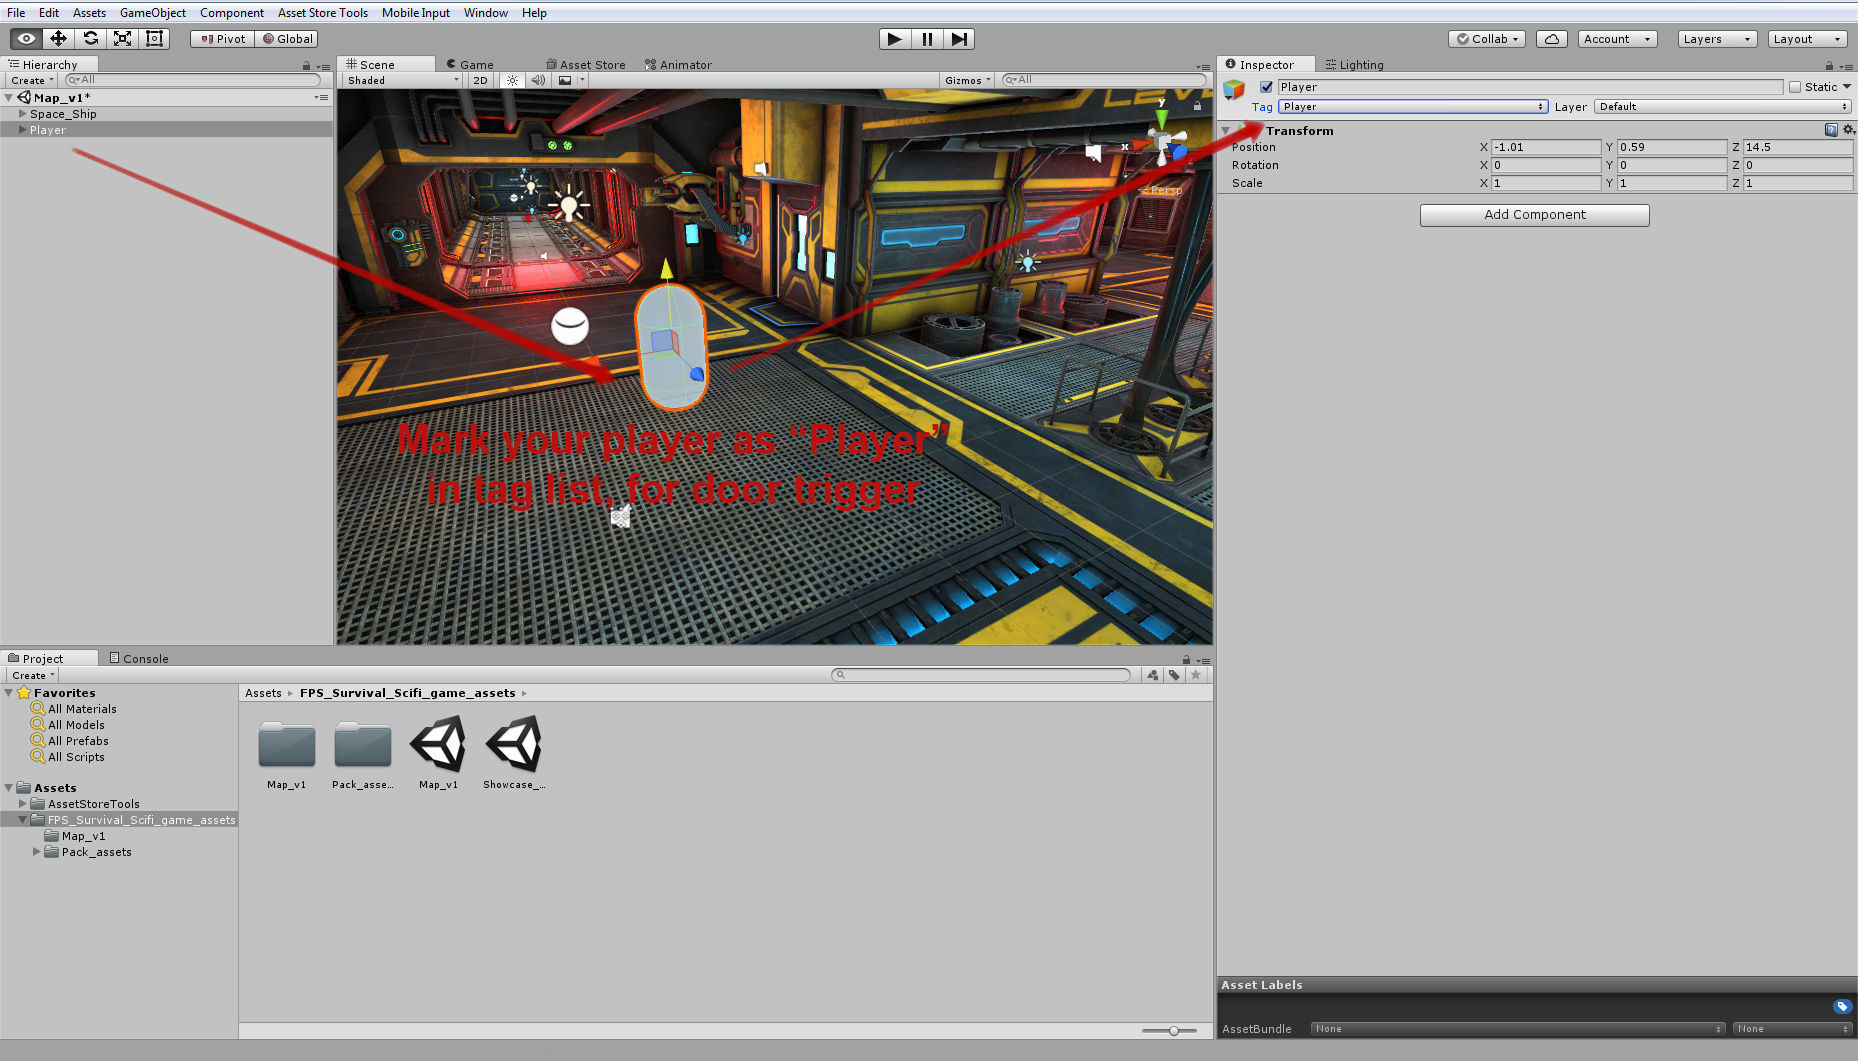Open the Account dropdown
This screenshot has width=1858, height=1061.
point(1617,39)
